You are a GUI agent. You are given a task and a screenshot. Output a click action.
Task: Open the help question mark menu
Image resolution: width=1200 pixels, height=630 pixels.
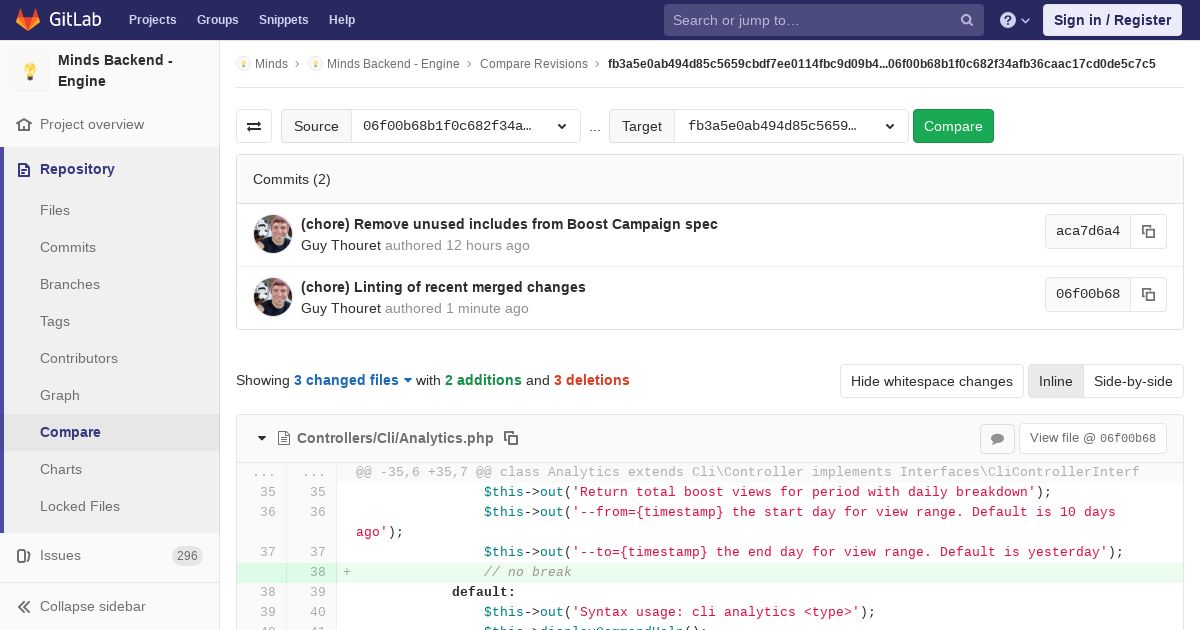coord(1014,20)
